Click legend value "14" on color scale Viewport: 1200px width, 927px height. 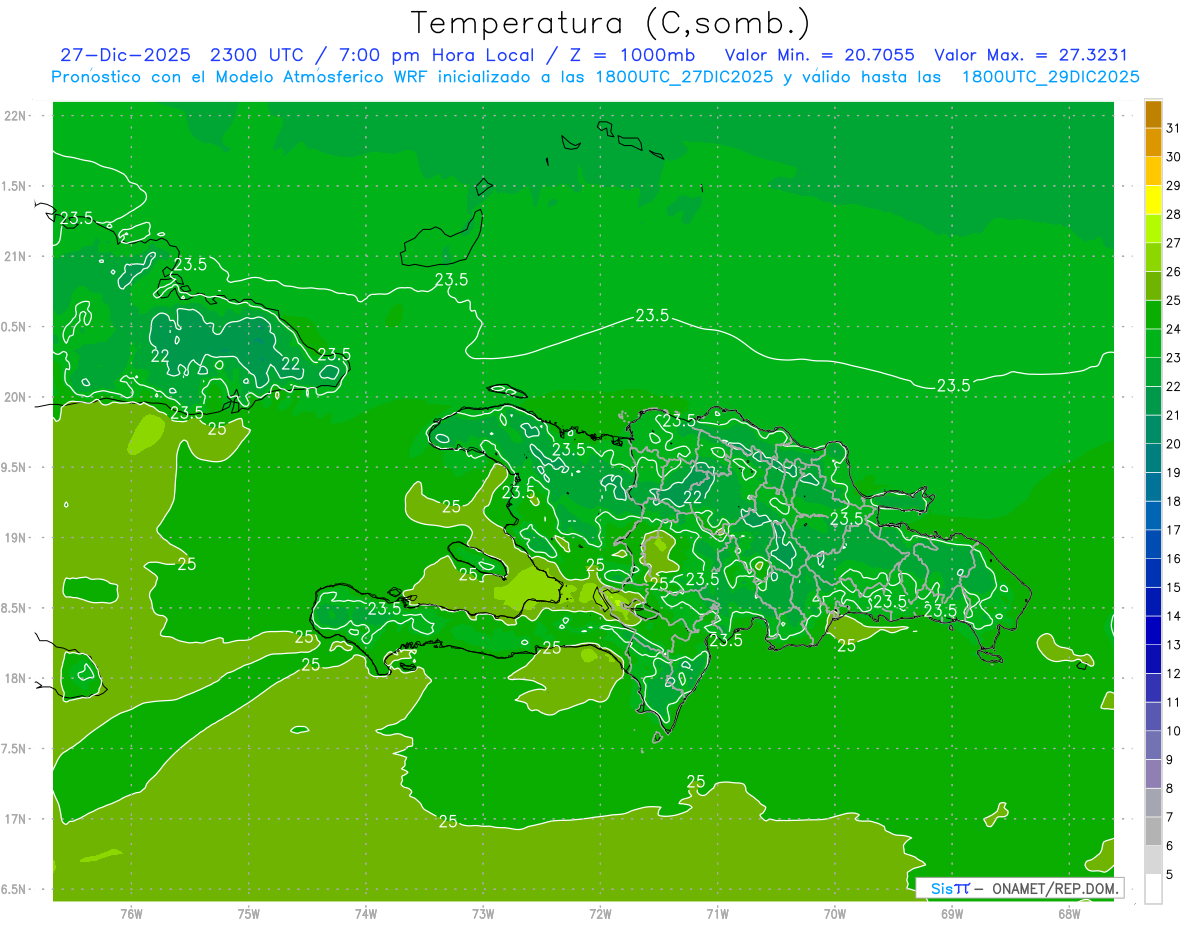pos(1173,616)
